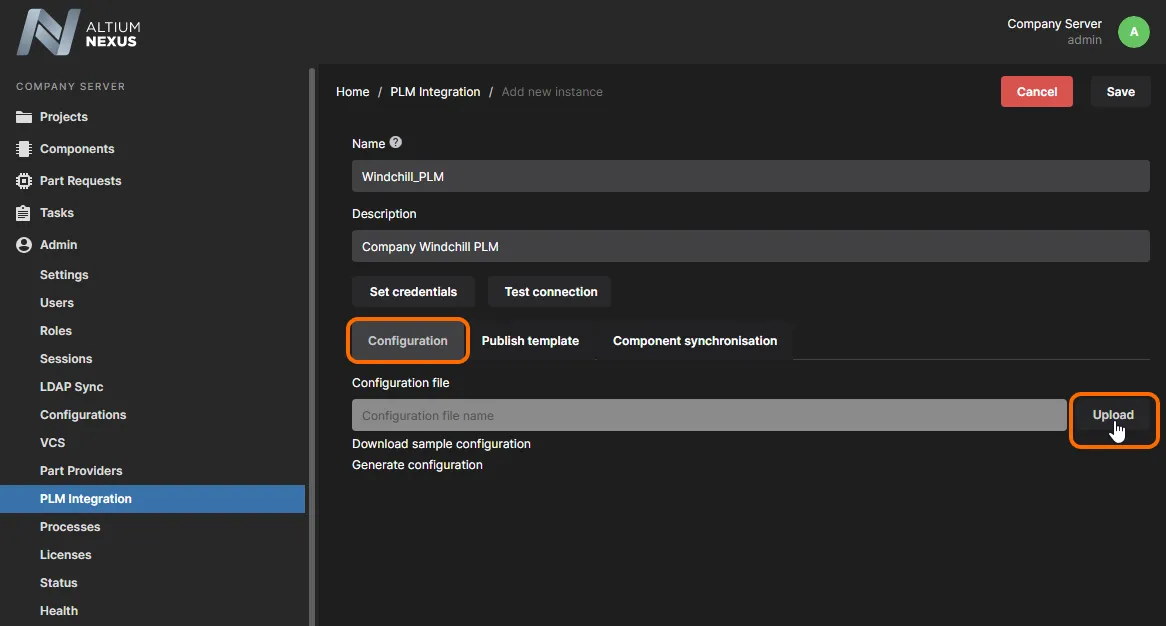Collapse the Admin section
The width and height of the screenshot is (1166, 626).
[58, 245]
